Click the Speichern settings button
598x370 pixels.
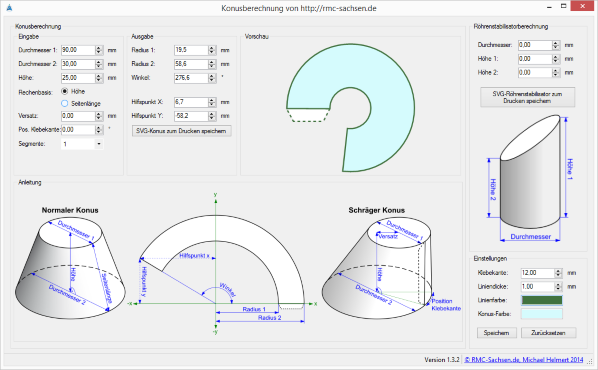point(497,333)
